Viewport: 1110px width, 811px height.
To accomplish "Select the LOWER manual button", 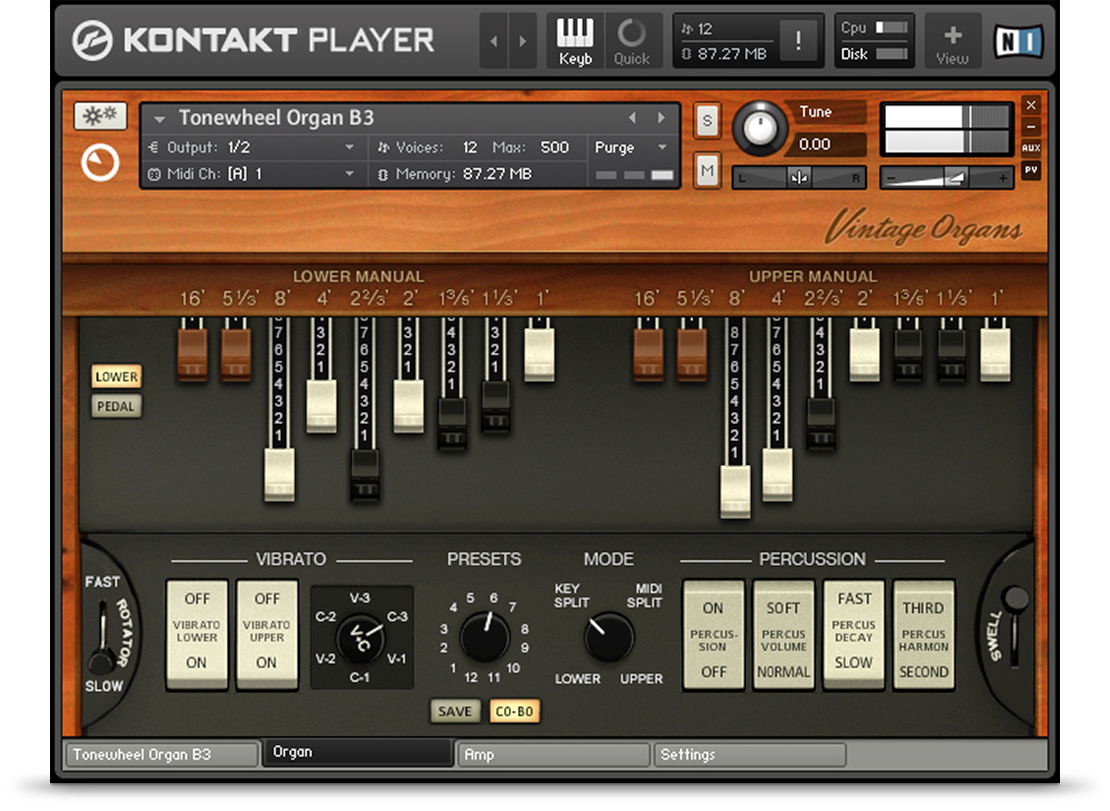I will point(116,376).
